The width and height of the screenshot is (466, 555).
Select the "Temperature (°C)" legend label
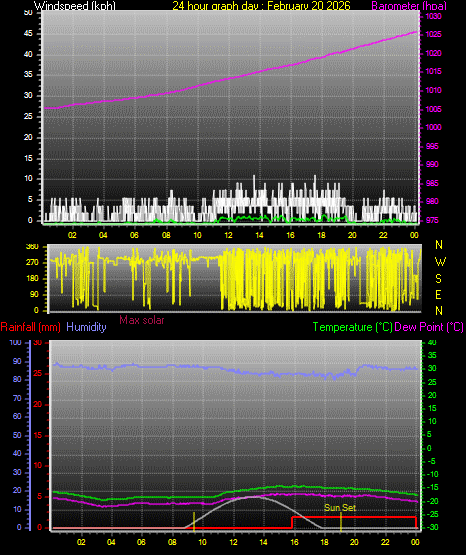352,327
